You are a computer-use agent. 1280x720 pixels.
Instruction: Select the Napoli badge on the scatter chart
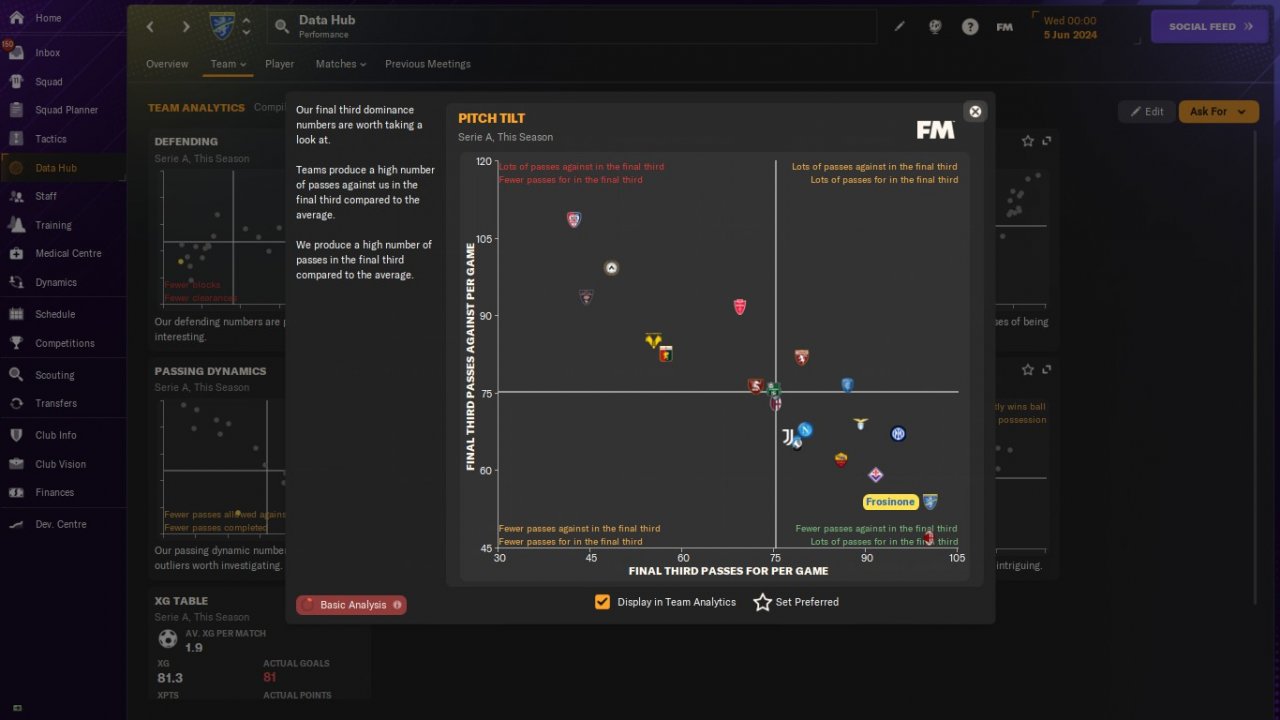(805, 430)
